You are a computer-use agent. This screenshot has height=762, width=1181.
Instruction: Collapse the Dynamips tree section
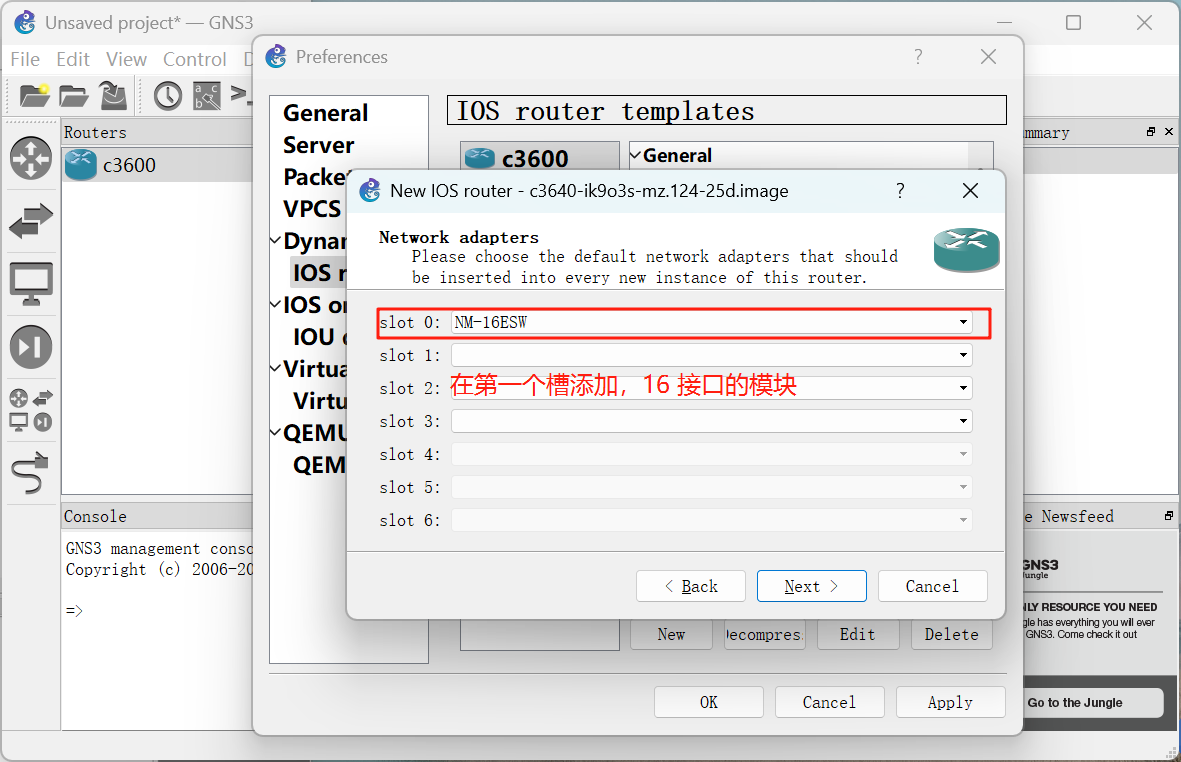click(276, 241)
